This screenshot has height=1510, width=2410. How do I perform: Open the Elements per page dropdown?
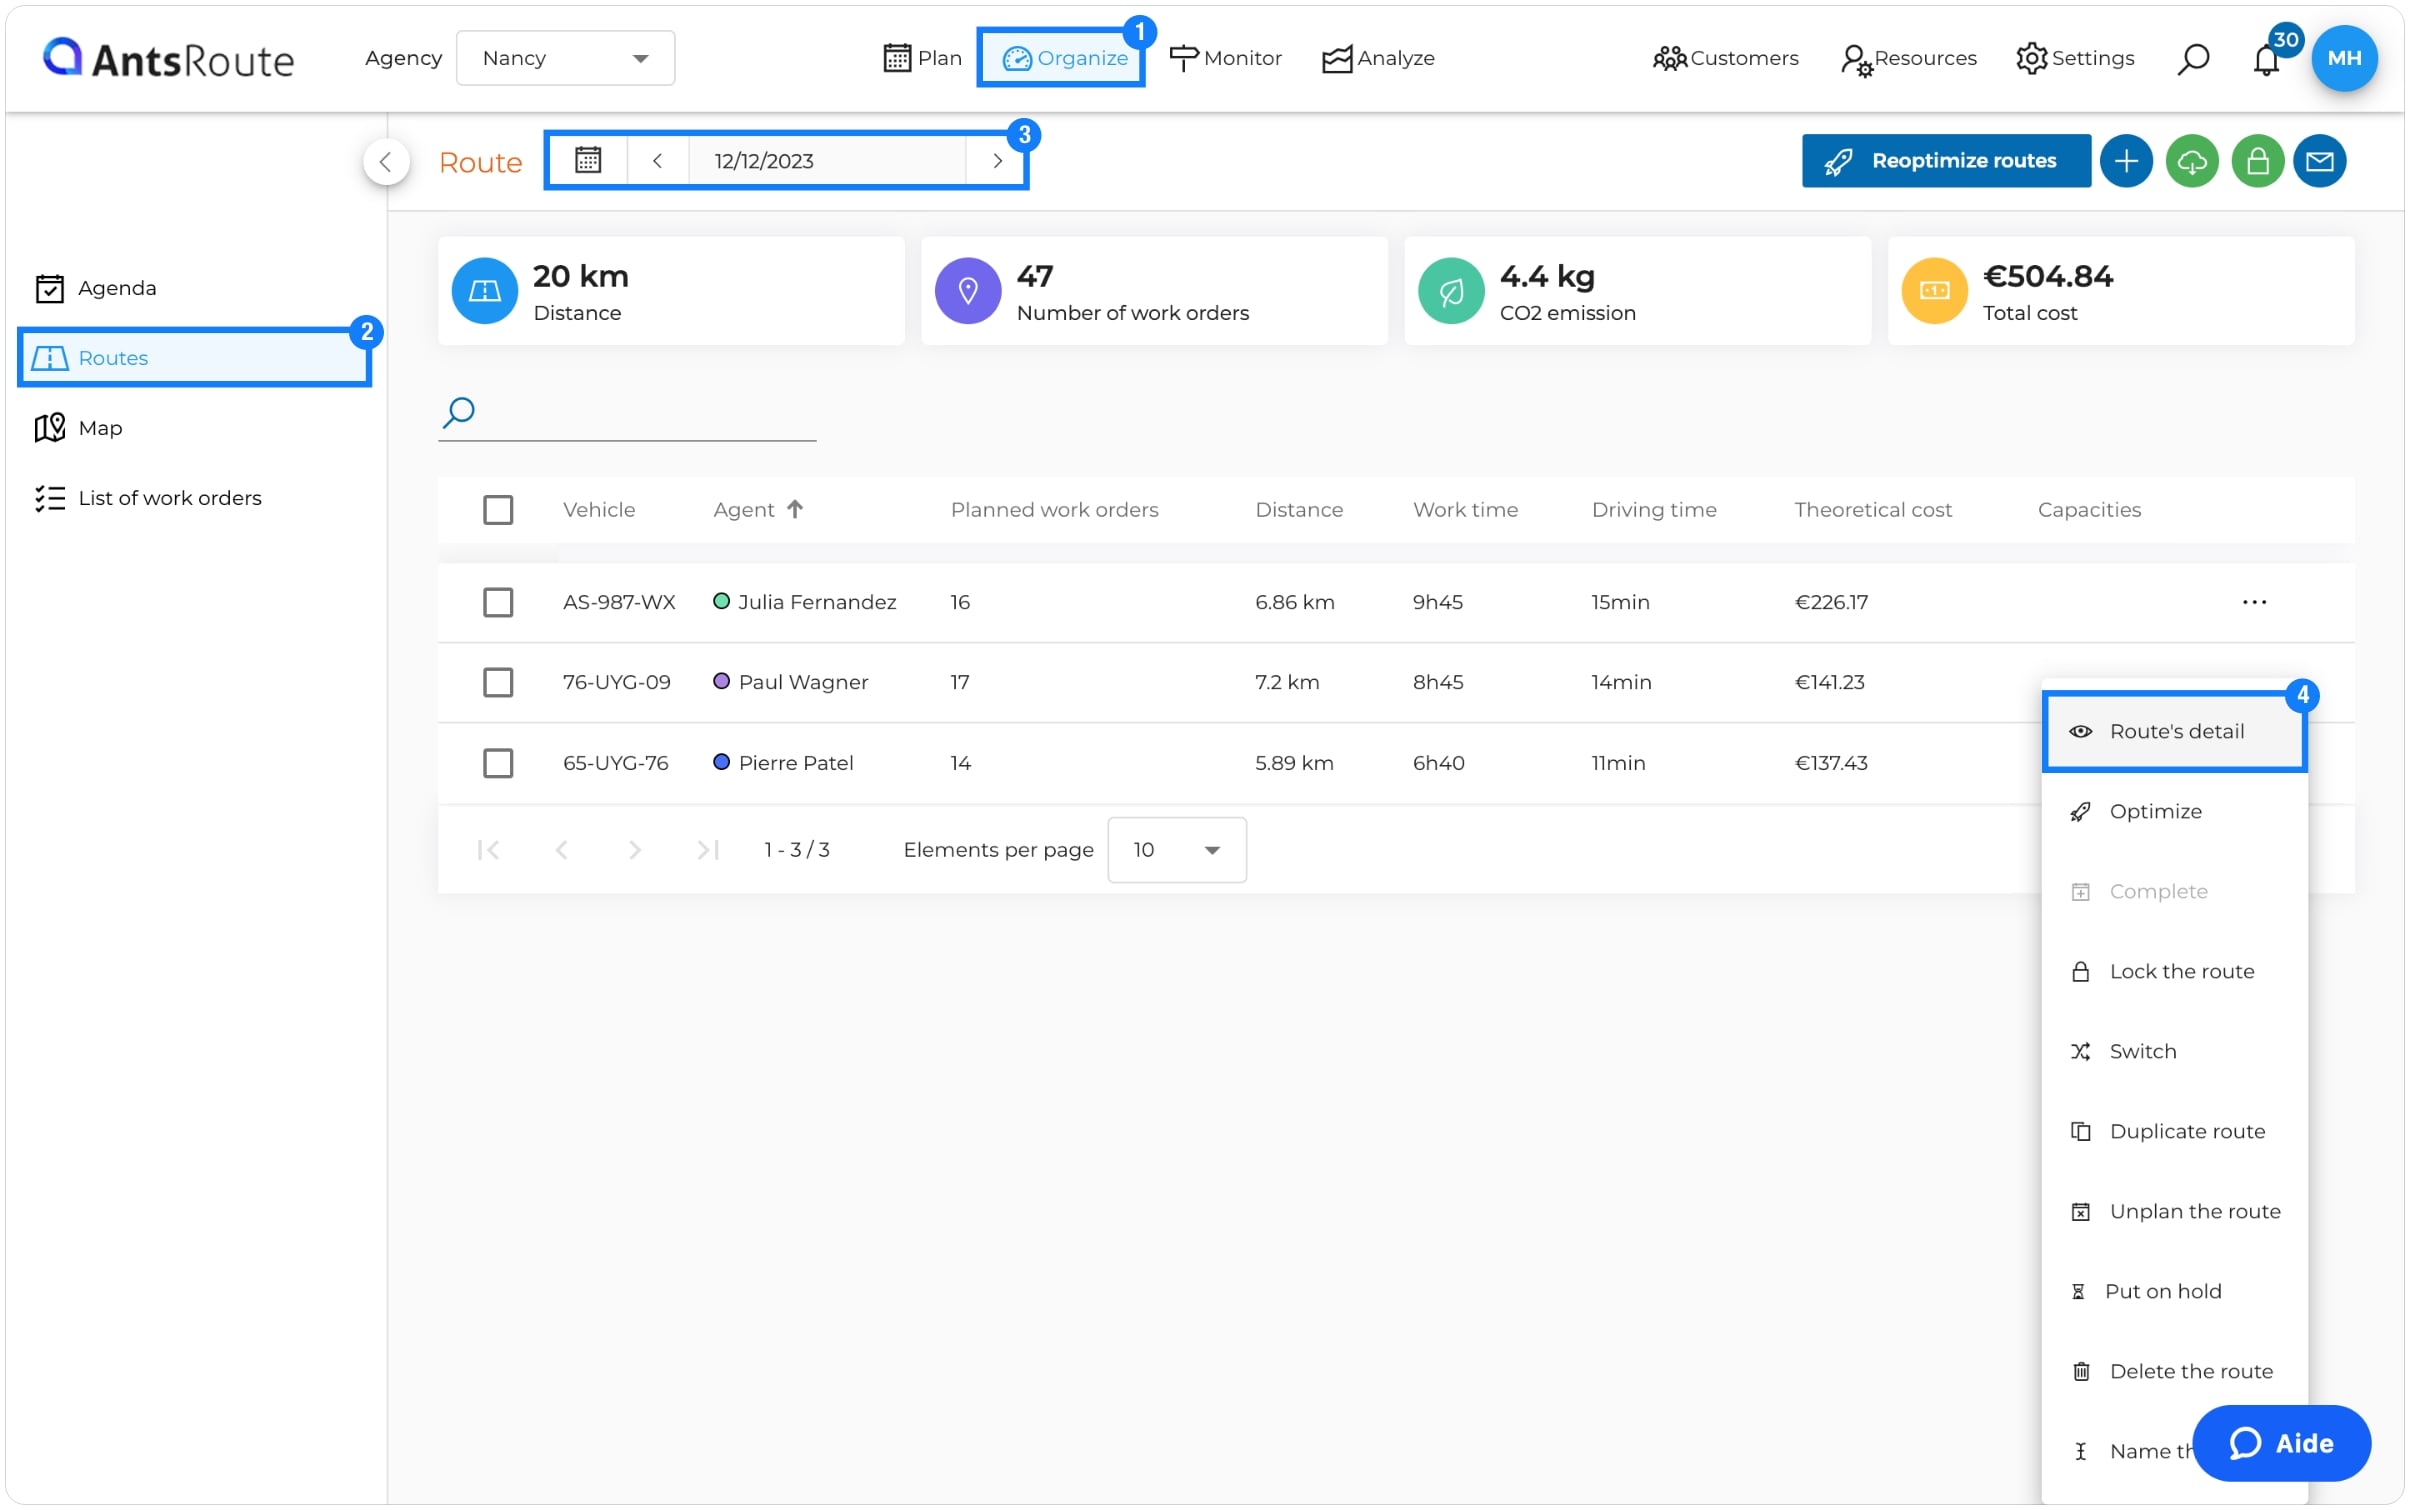[1176, 849]
